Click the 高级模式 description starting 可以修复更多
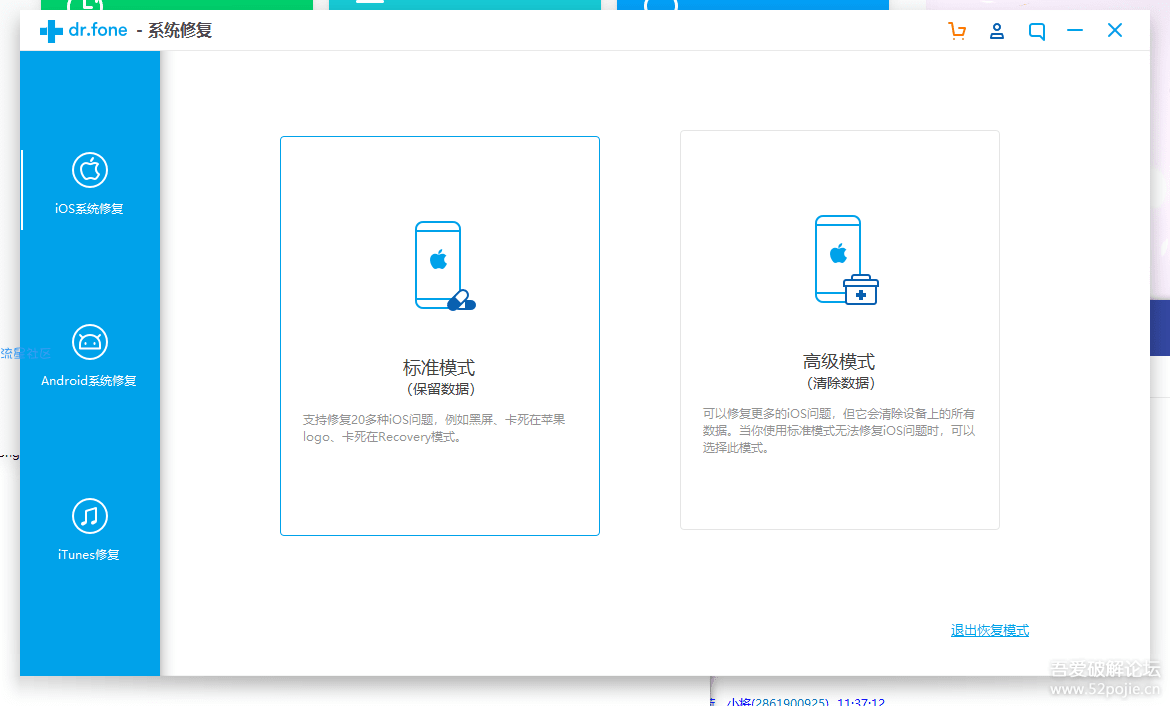Viewport: 1170px width, 706px height. pos(839,431)
